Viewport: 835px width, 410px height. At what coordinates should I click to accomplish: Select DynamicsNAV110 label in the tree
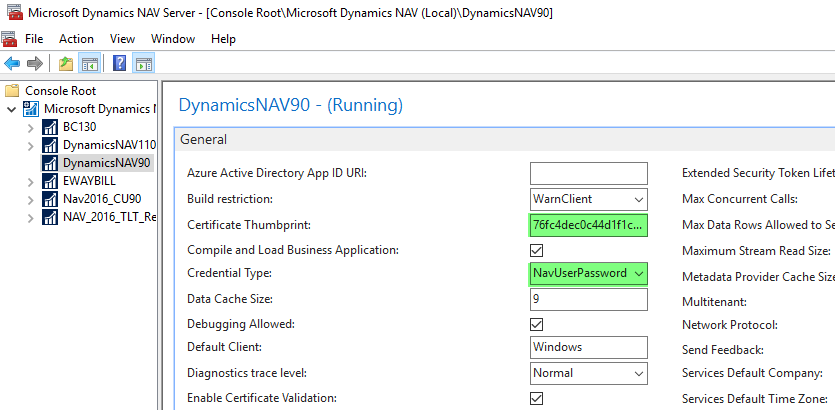pyautogui.click(x=109, y=145)
